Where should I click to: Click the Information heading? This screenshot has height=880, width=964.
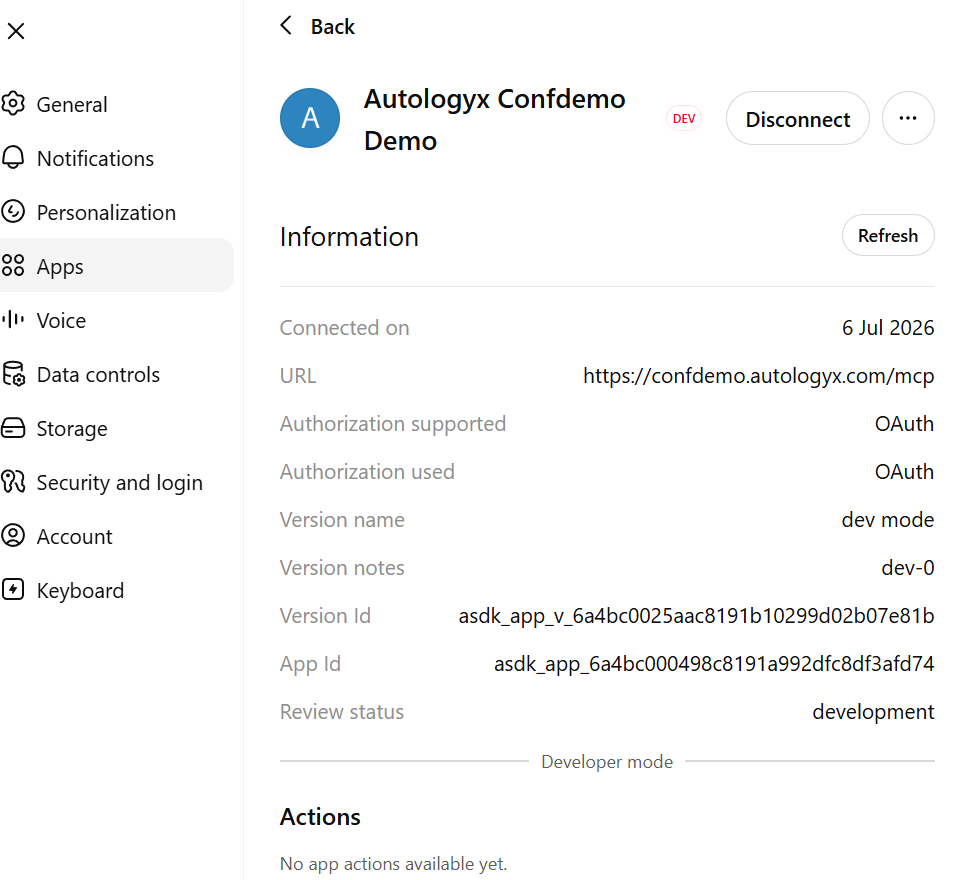pyautogui.click(x=349, y=237)
